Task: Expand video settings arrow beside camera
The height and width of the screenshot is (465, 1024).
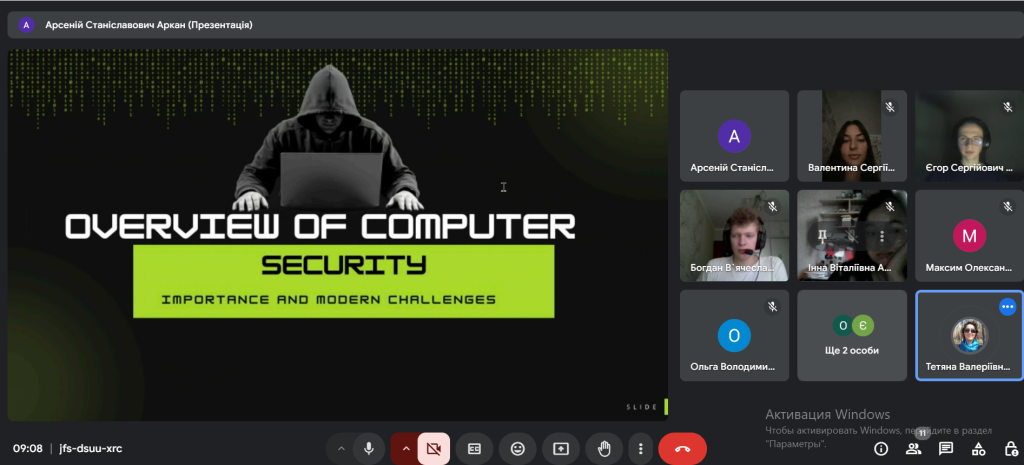Action: tap(405, 449)
